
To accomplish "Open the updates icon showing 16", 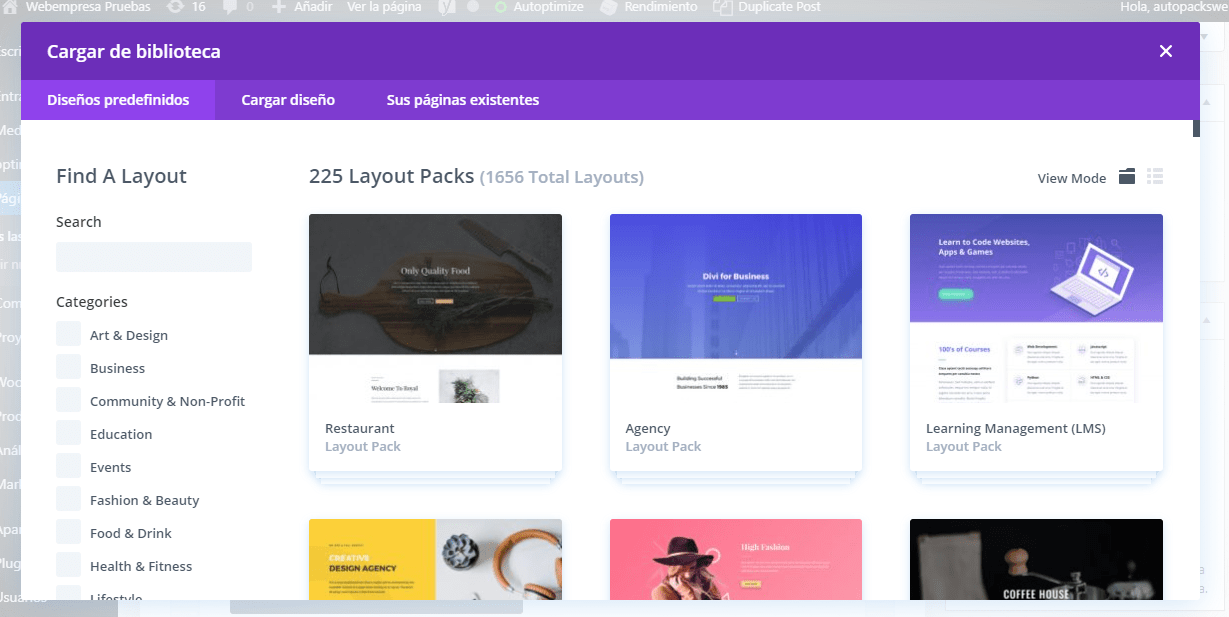I will point(186,7).
